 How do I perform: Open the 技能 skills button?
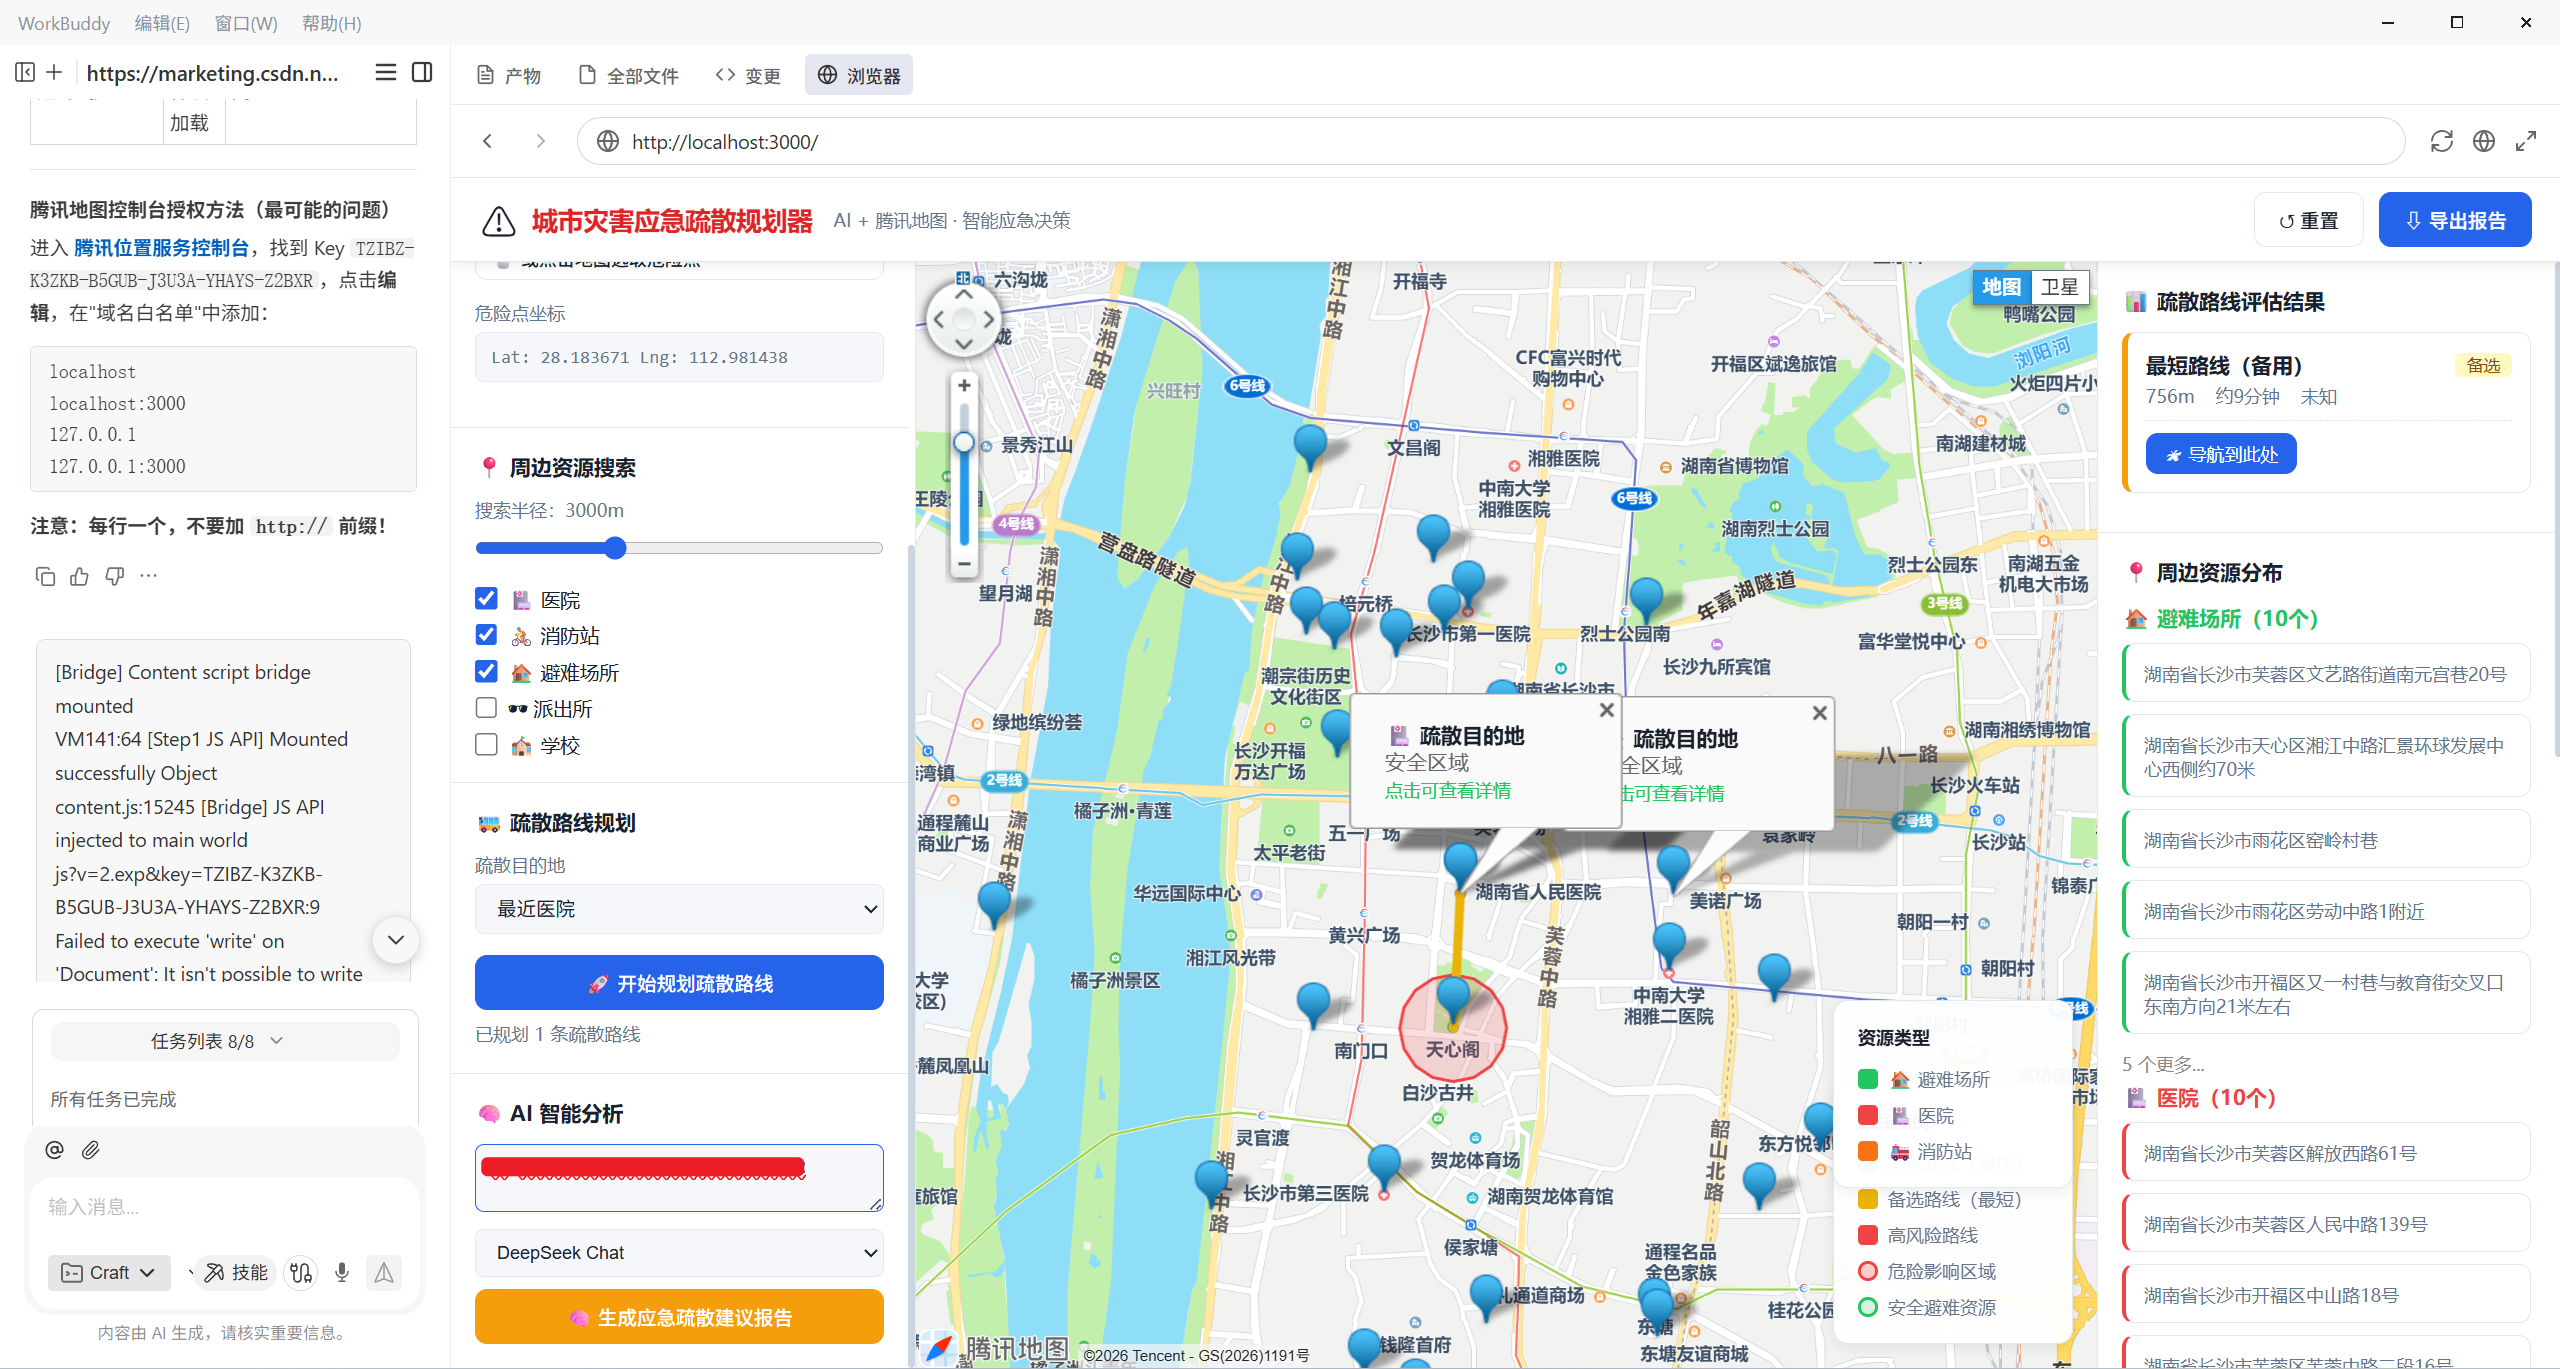pos(236,1272)
